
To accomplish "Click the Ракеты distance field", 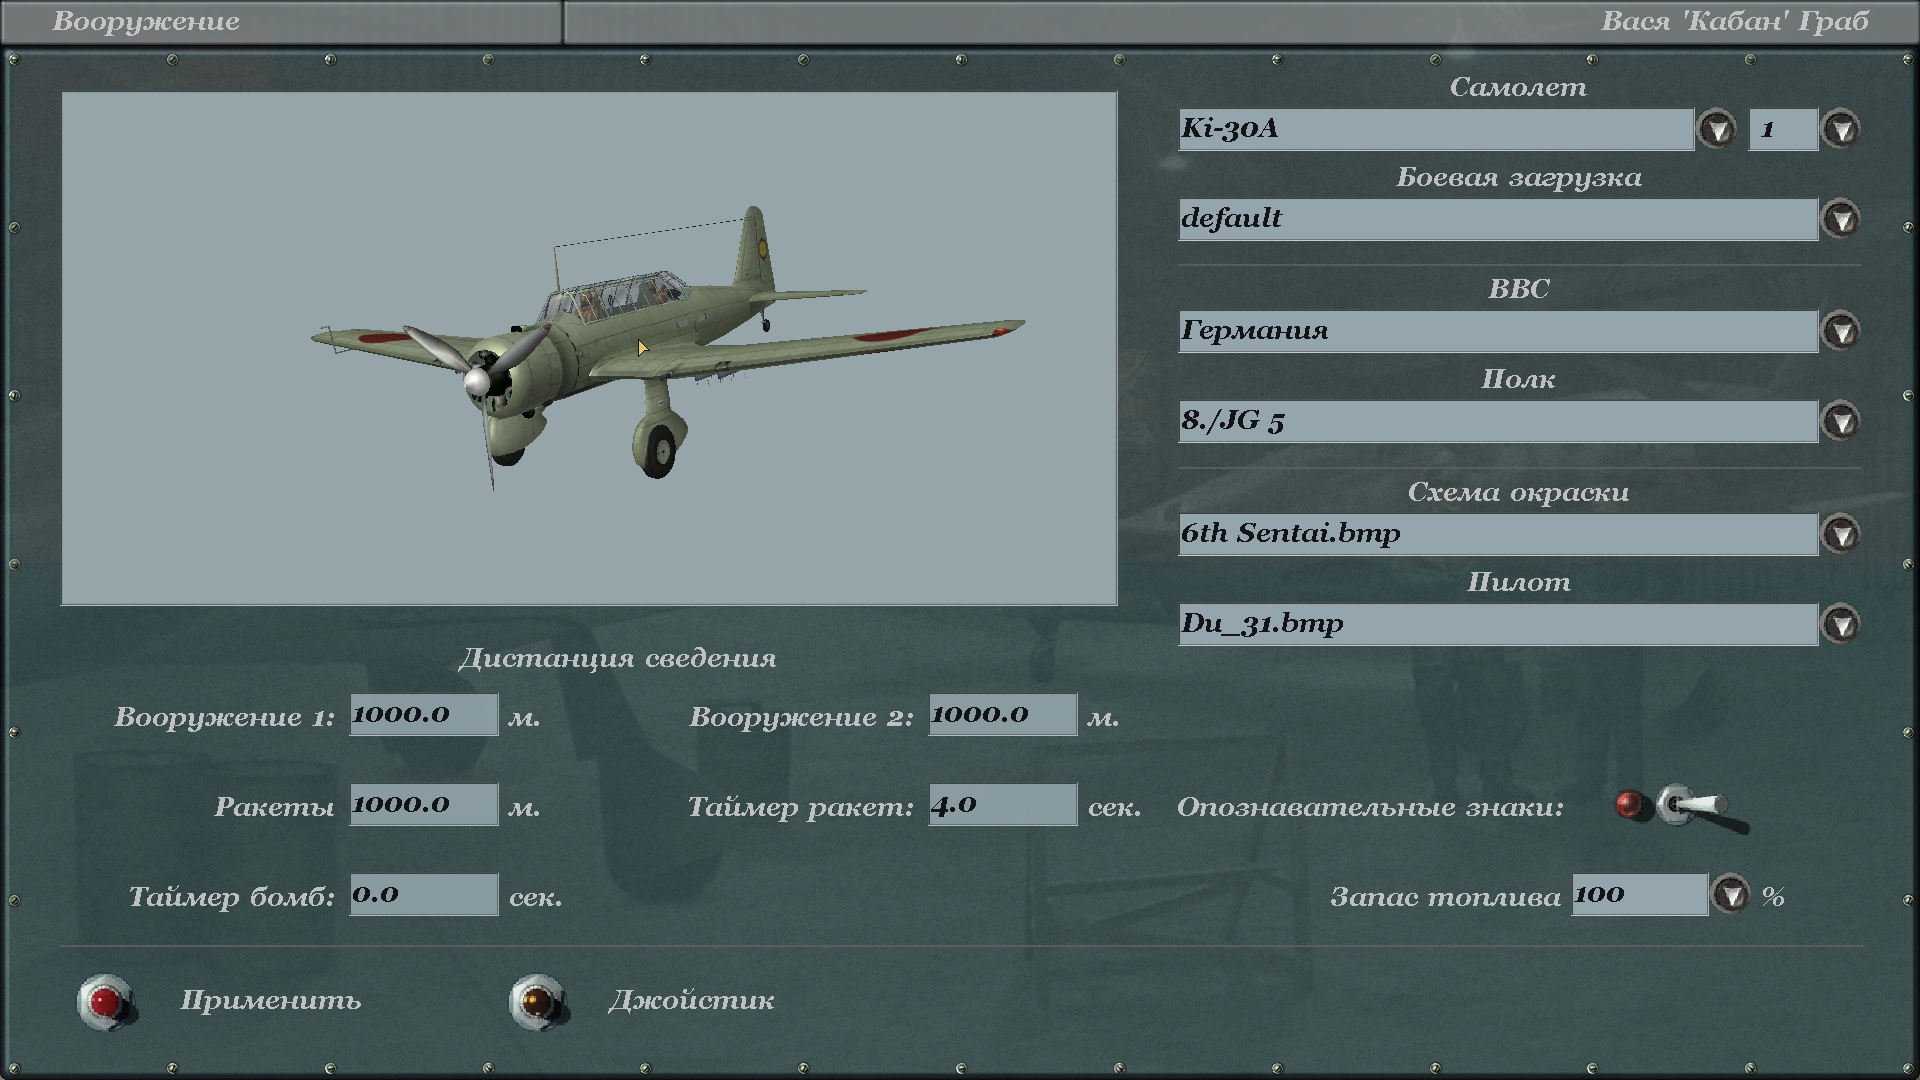I will [x=423, y=805].
